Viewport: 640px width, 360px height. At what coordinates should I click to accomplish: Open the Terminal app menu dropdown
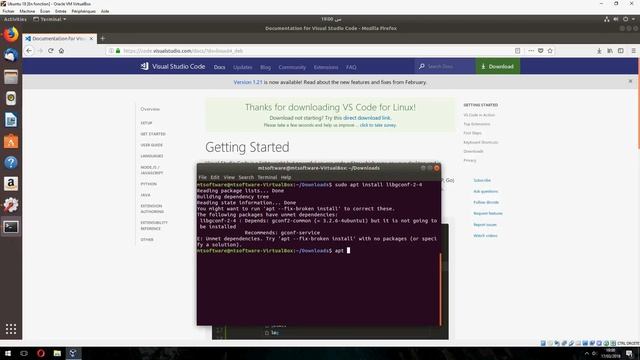pyautogui.click(x=49, y=19)
